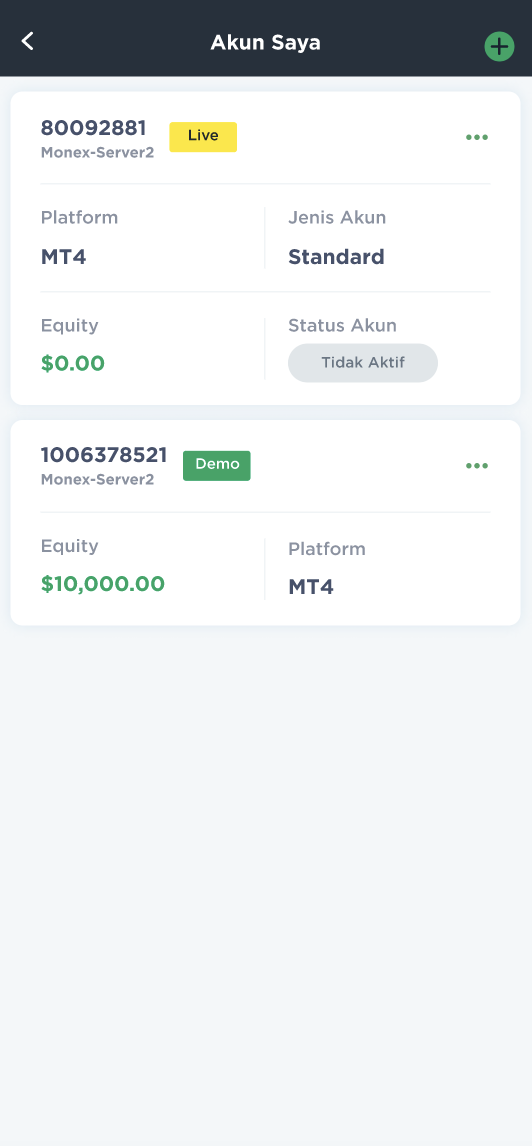Viewport: 532px width, 1146px height.
Task: Tap the back arrow icon
Action: pyautogui.click(x=28, y=41)
